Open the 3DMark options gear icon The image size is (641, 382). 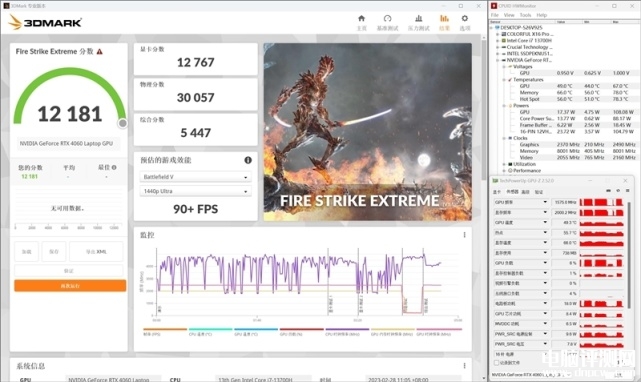pos(464,18)
